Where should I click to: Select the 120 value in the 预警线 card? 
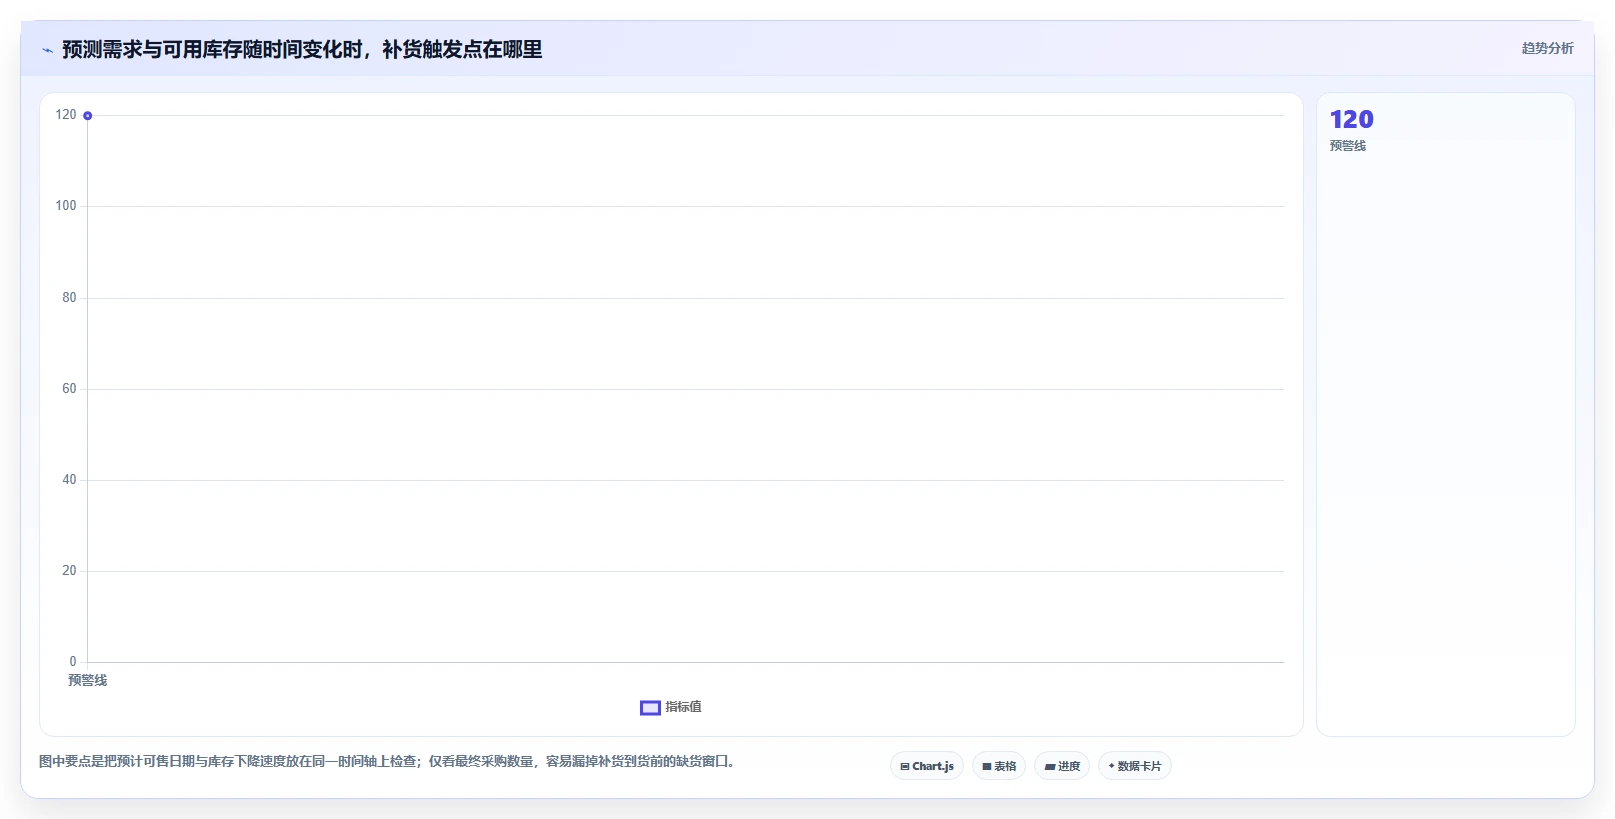point(1352,119)
